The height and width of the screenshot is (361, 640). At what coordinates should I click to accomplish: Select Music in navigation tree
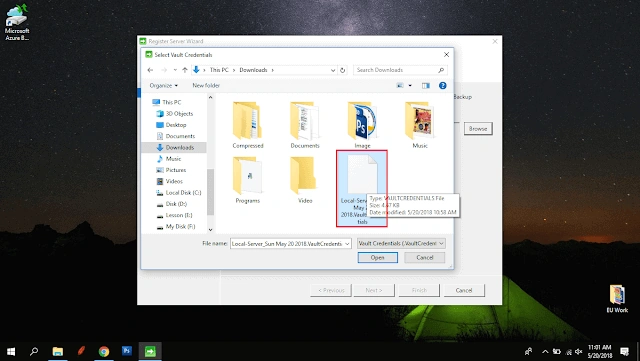click(x=169, y=158)
